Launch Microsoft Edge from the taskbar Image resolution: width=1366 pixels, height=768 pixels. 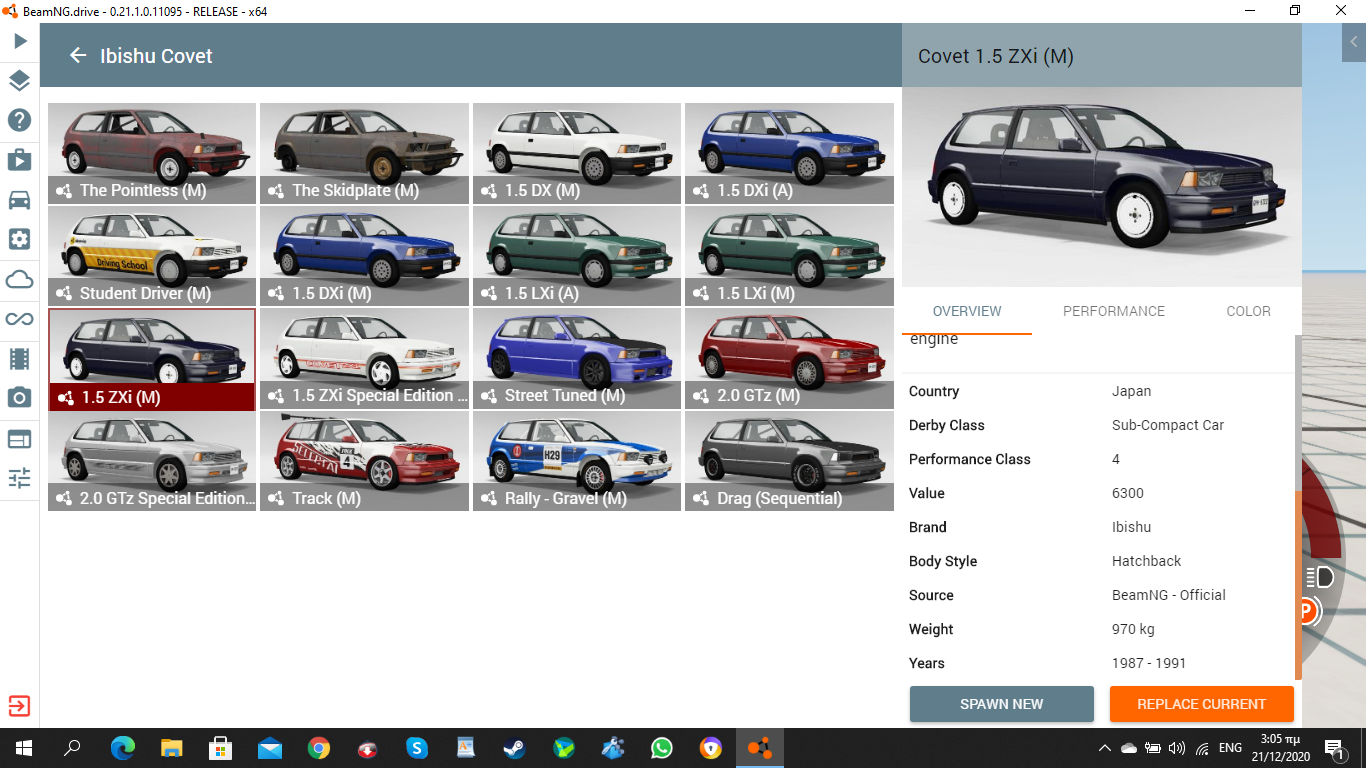click(x=122, y=748)
